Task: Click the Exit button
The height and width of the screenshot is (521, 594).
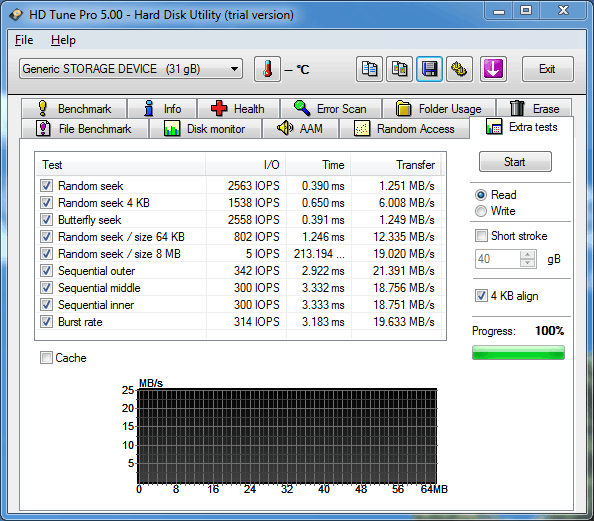Action: point(547,69)
